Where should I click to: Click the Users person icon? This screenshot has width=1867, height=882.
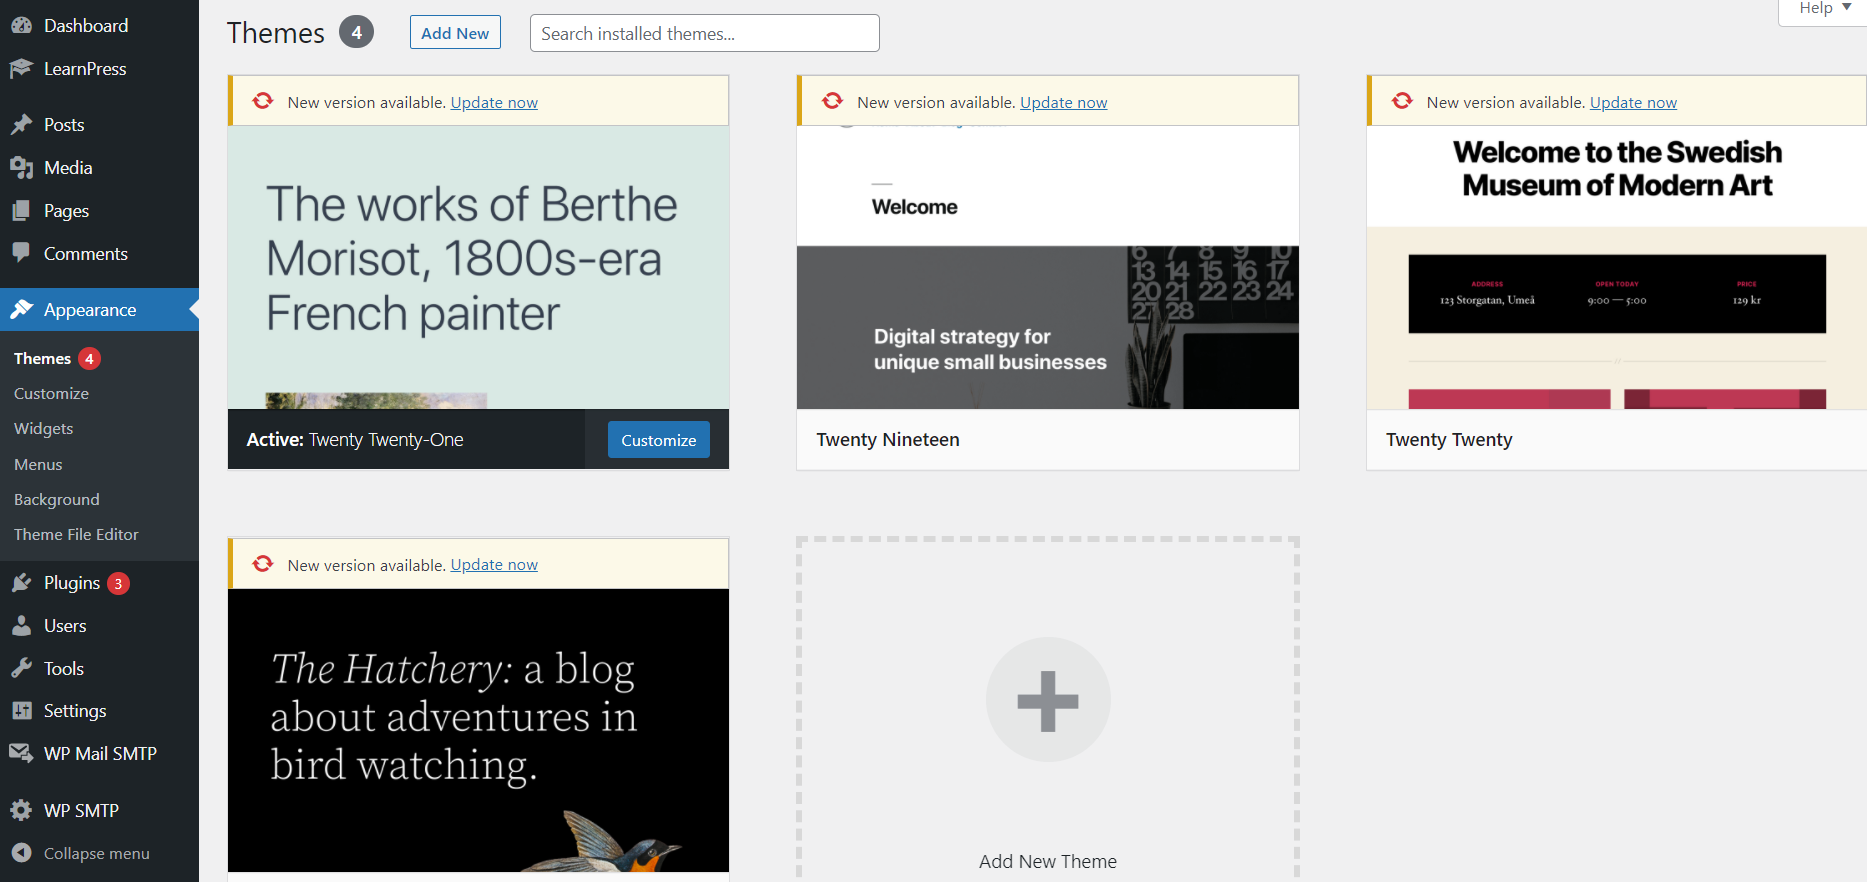click(x=21, y=626)
